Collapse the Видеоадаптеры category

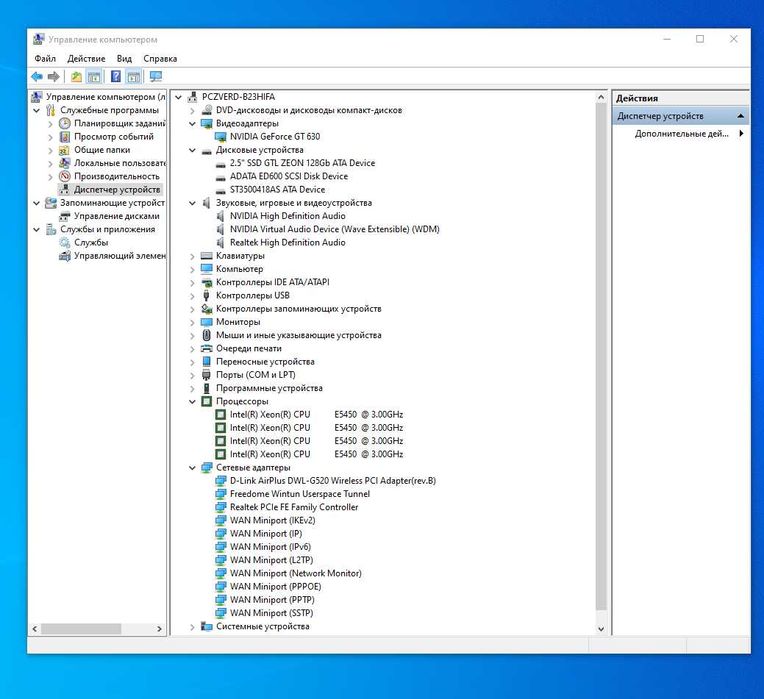[192, 124]
